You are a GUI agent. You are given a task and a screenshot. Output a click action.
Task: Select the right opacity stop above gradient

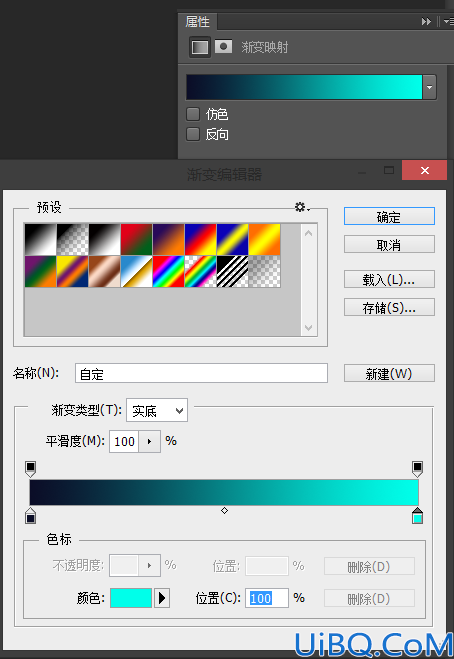[x=417, y=469]
